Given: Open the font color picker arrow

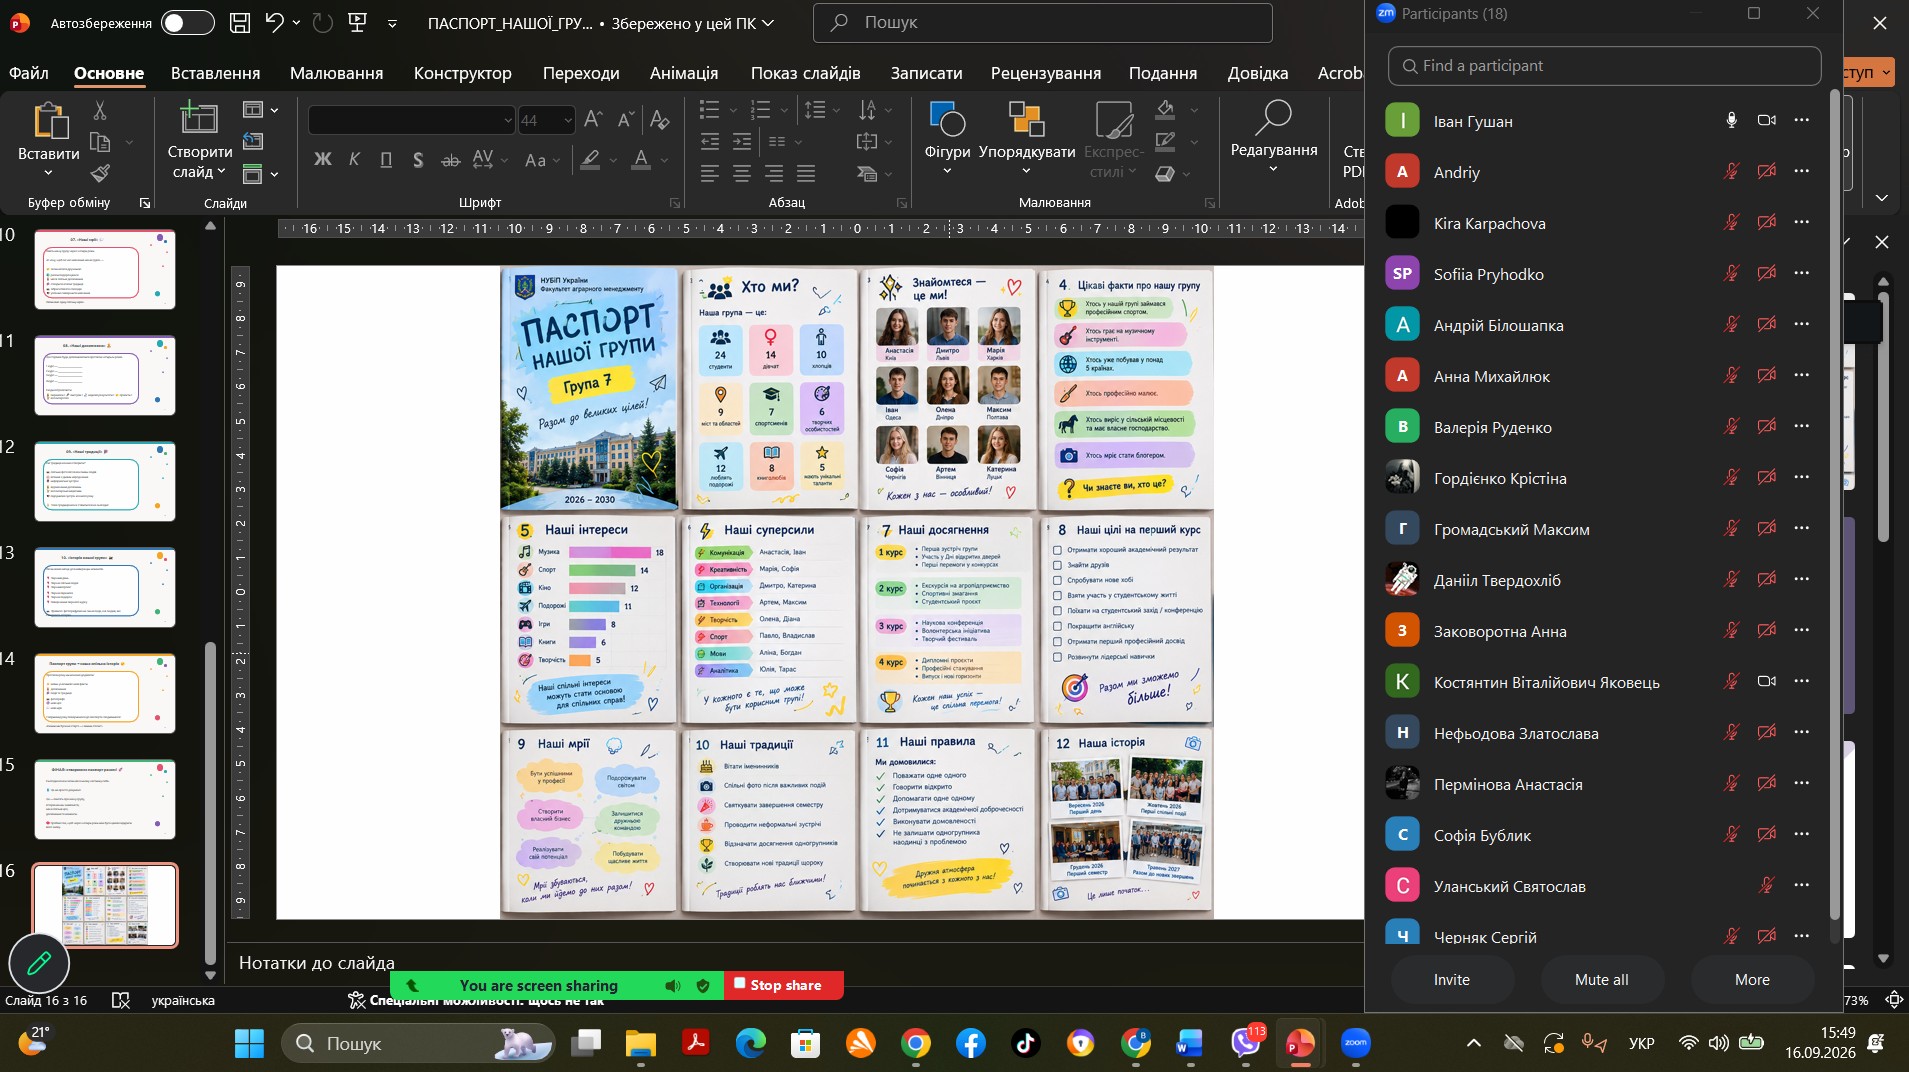Looking at the screenshot, I should tap(664, 160).
